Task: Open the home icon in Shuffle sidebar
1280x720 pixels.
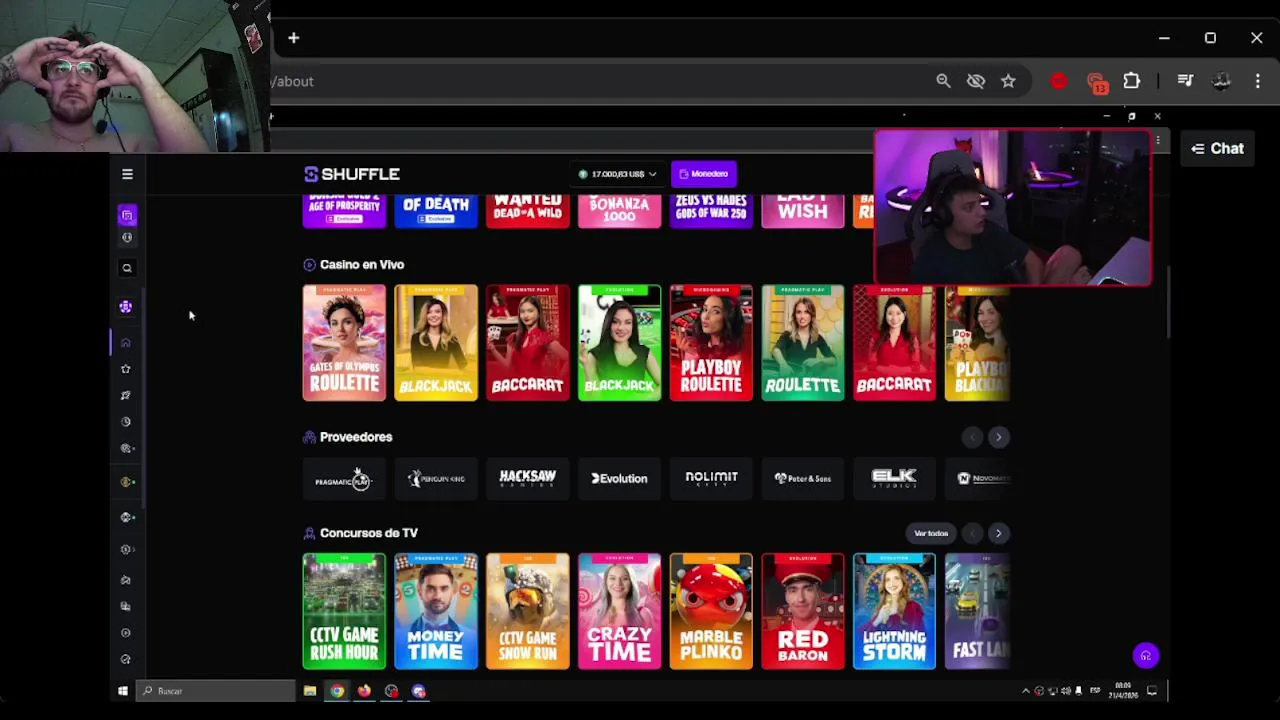Action: point(126,343)
